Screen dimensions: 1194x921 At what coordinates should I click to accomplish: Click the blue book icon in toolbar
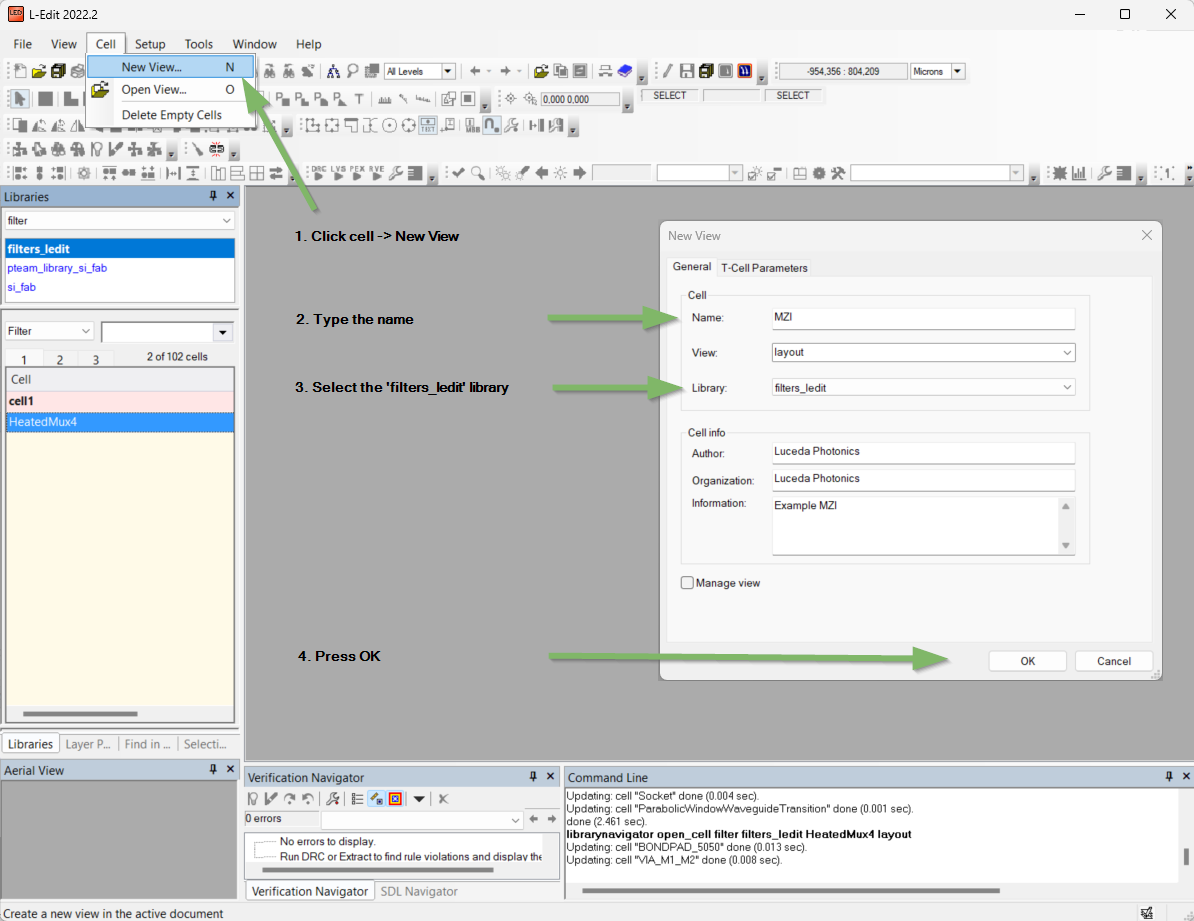click(625, 71)
